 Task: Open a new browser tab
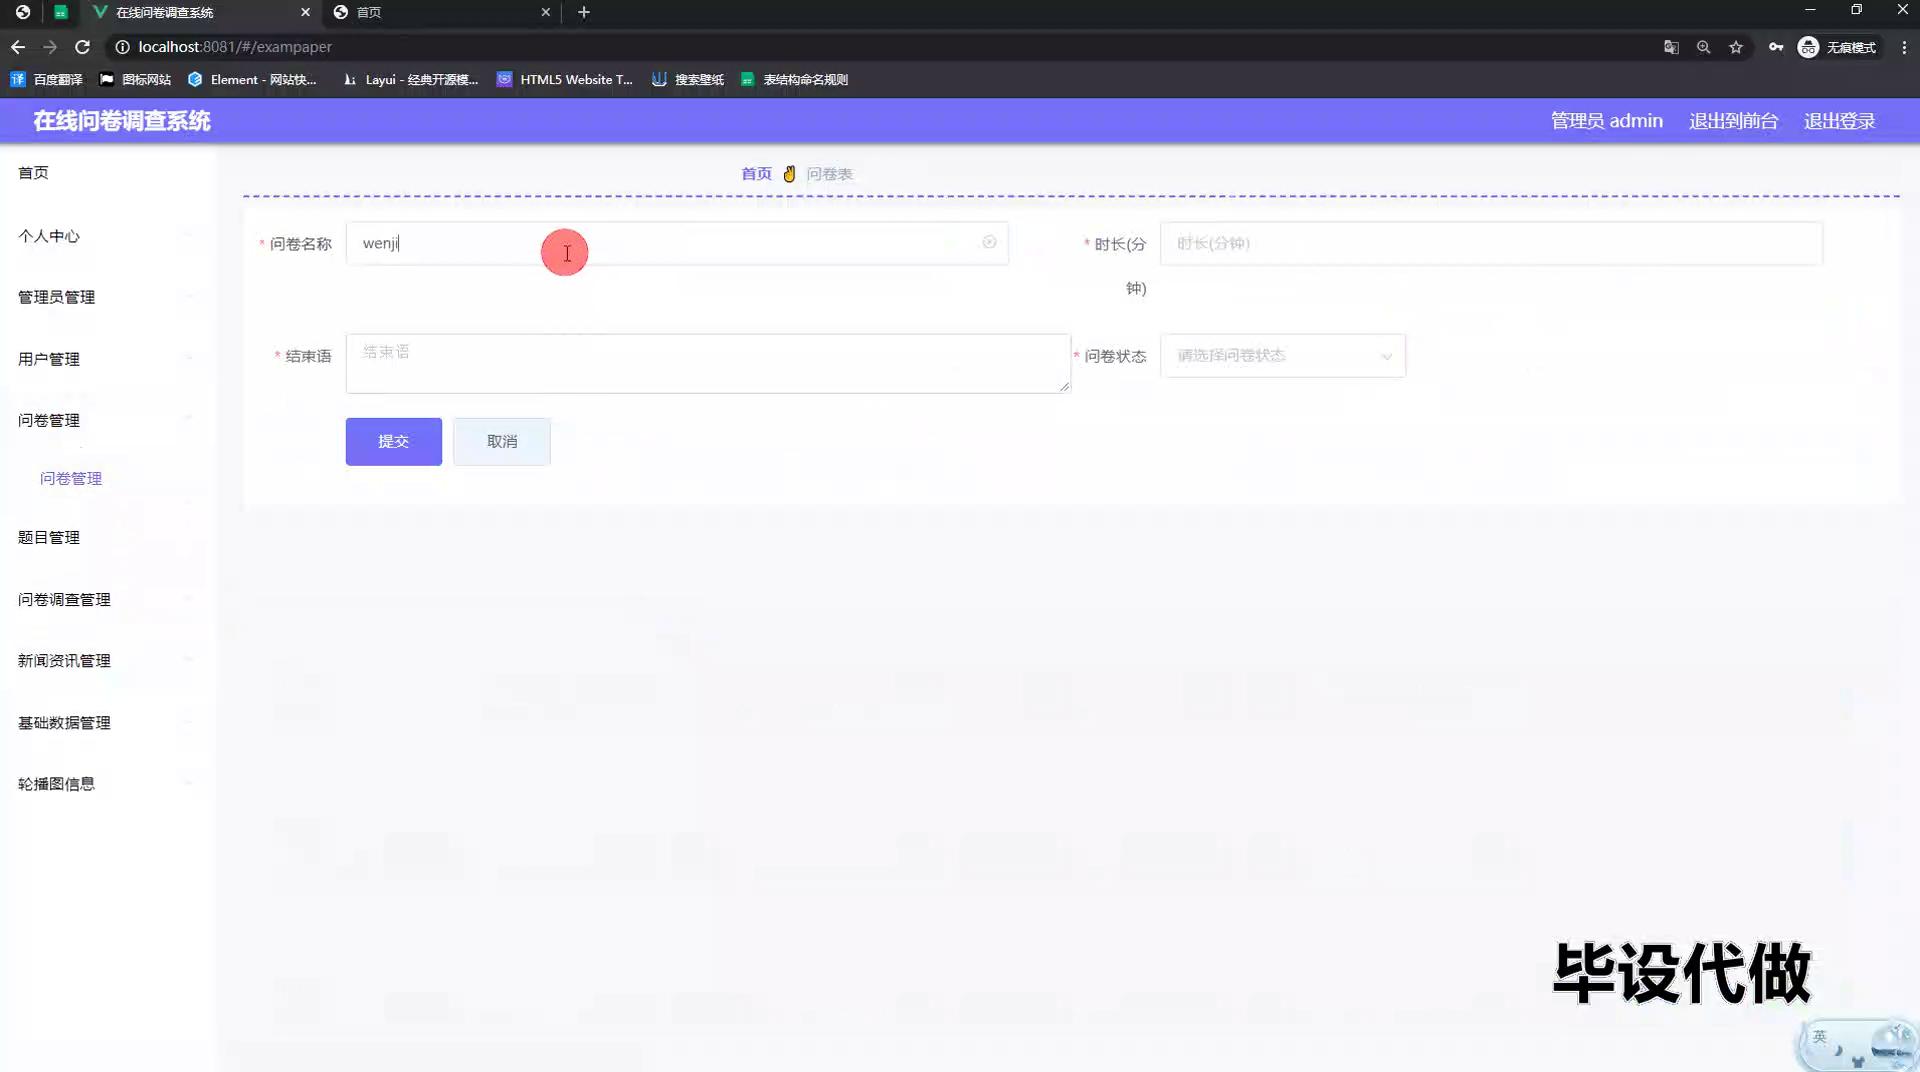coord(584,12)
